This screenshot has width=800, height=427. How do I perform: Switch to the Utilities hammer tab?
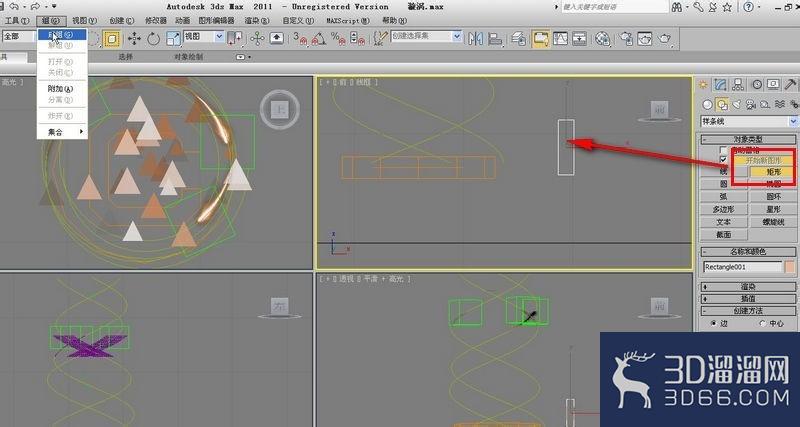pyautogui.click(x=791, y=84)
